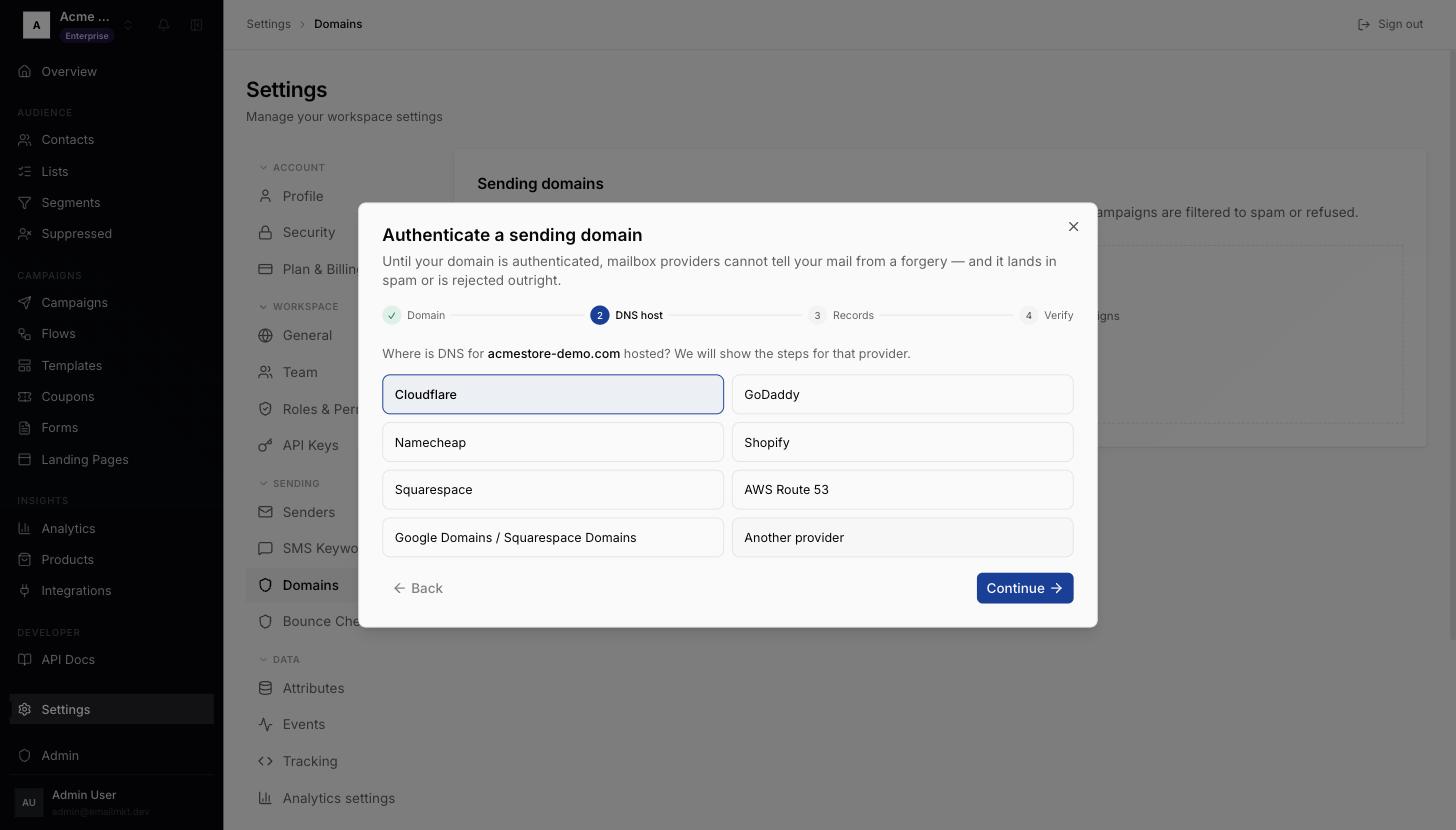Collapse the DATA settings section
The height and width of the screenshot is (830, 1456).
(x=279, y=660)
